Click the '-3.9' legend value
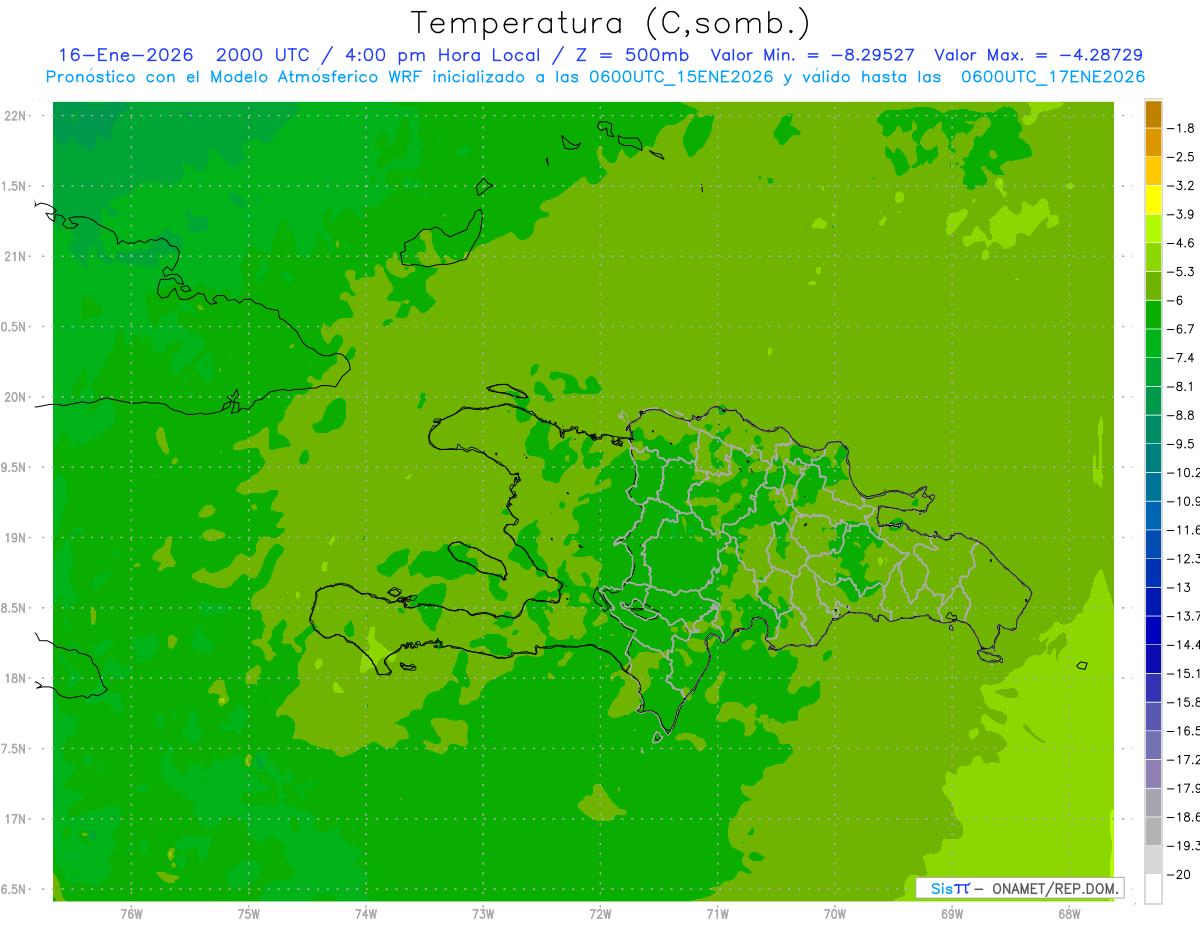Image resolution: width=1200 pixels, height=927 pixels. 1183,214
